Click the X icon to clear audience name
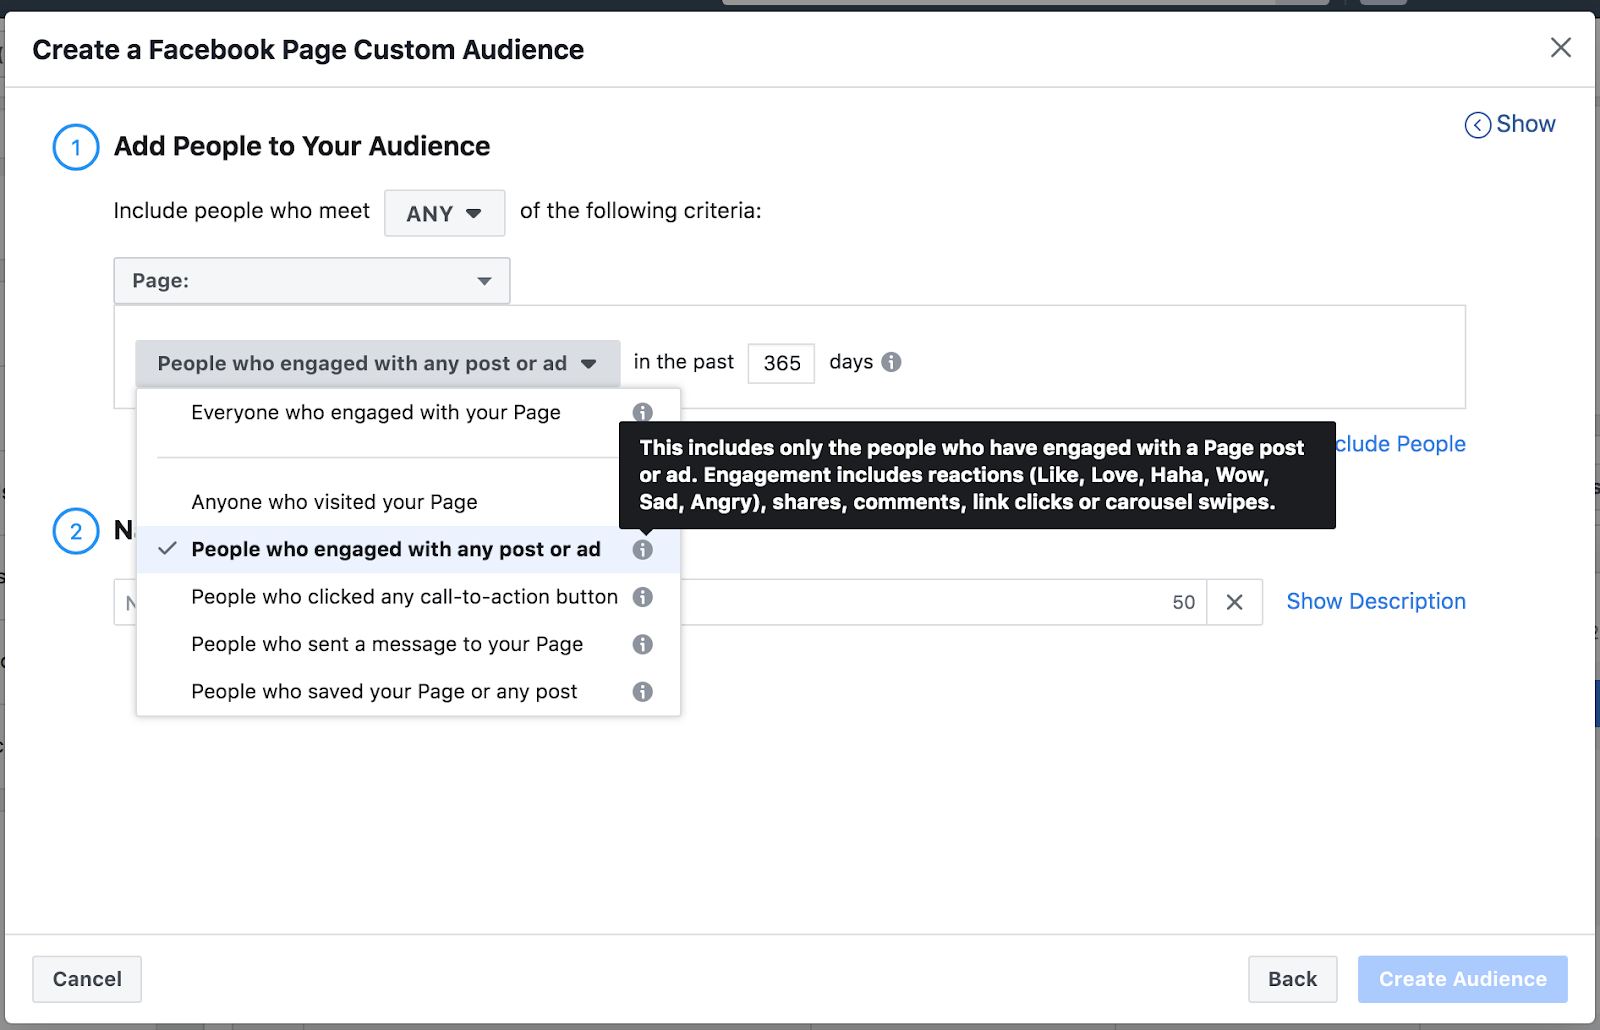The width and height of the screenshot is (1600, 1030). [1234, 602]
